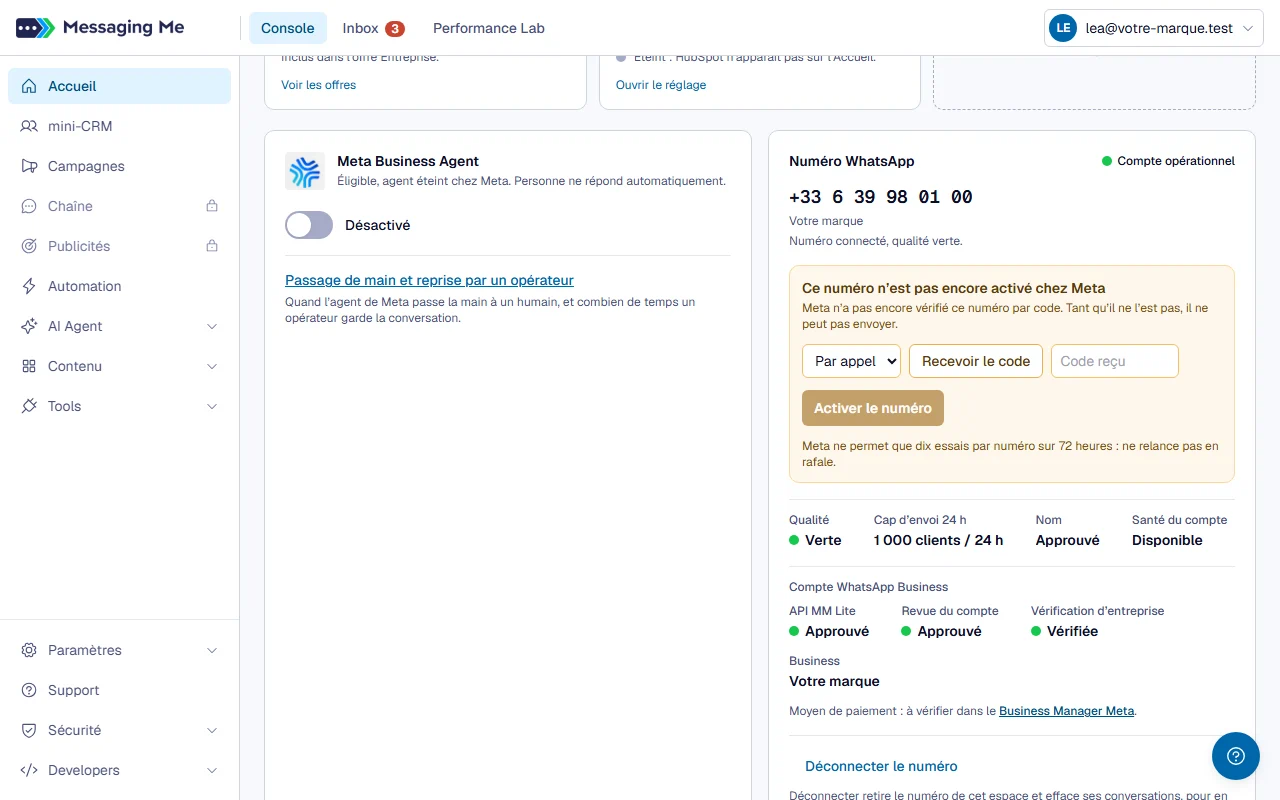Image resolution: width=1280 pixels, height=800 pixels.
Task: Click Déconnecter le numéro
Action: (881, 766)
